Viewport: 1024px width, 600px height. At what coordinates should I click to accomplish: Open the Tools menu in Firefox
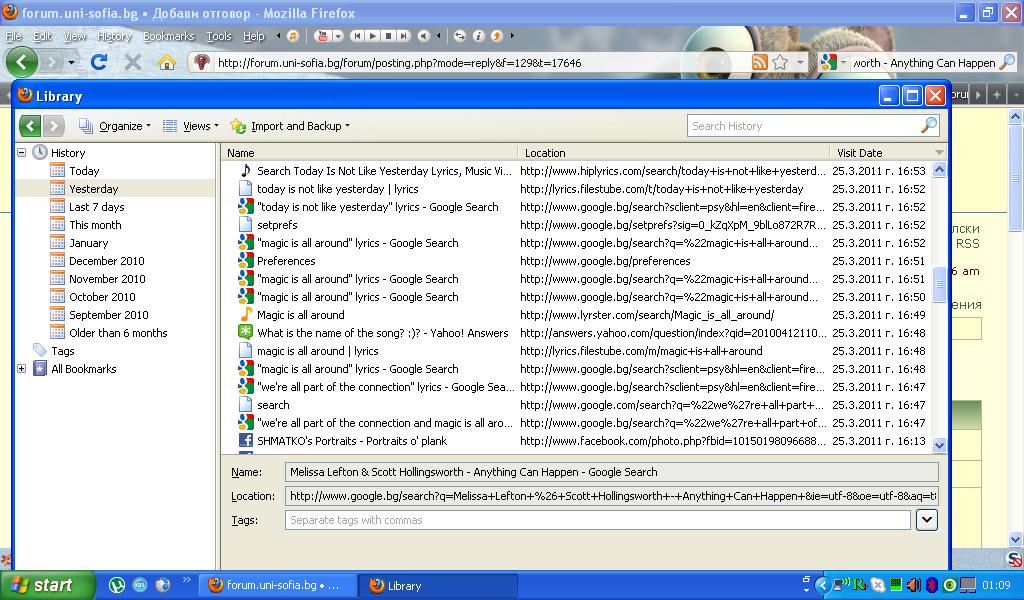click(x=218, y=36)
